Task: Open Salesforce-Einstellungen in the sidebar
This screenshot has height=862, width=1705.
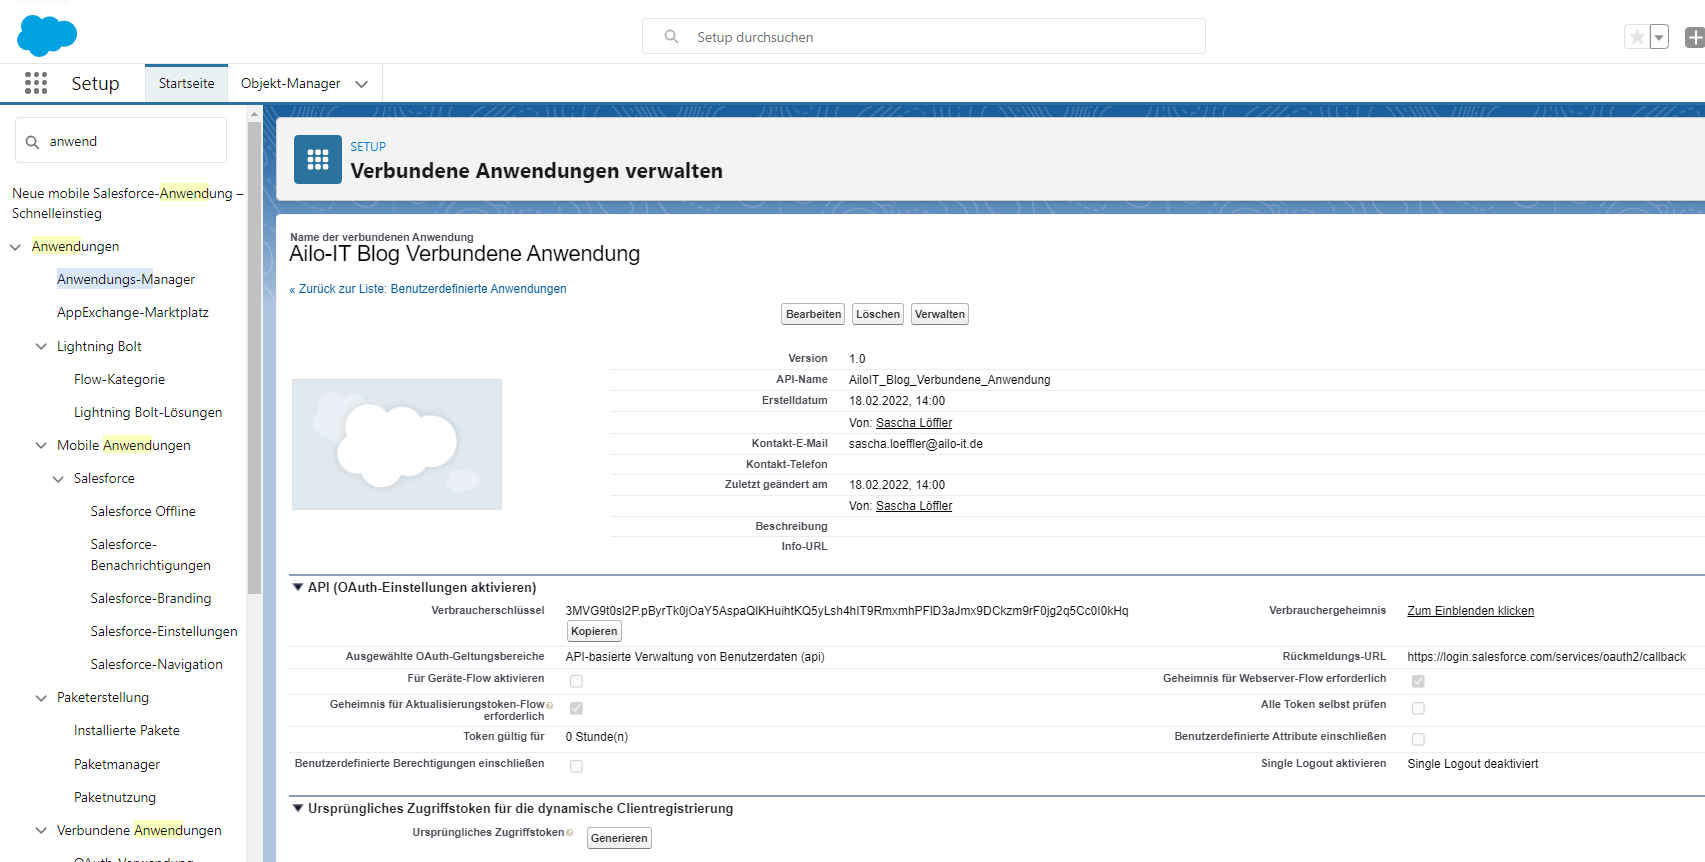Action: pyautogui.click(x=164, y=632)
